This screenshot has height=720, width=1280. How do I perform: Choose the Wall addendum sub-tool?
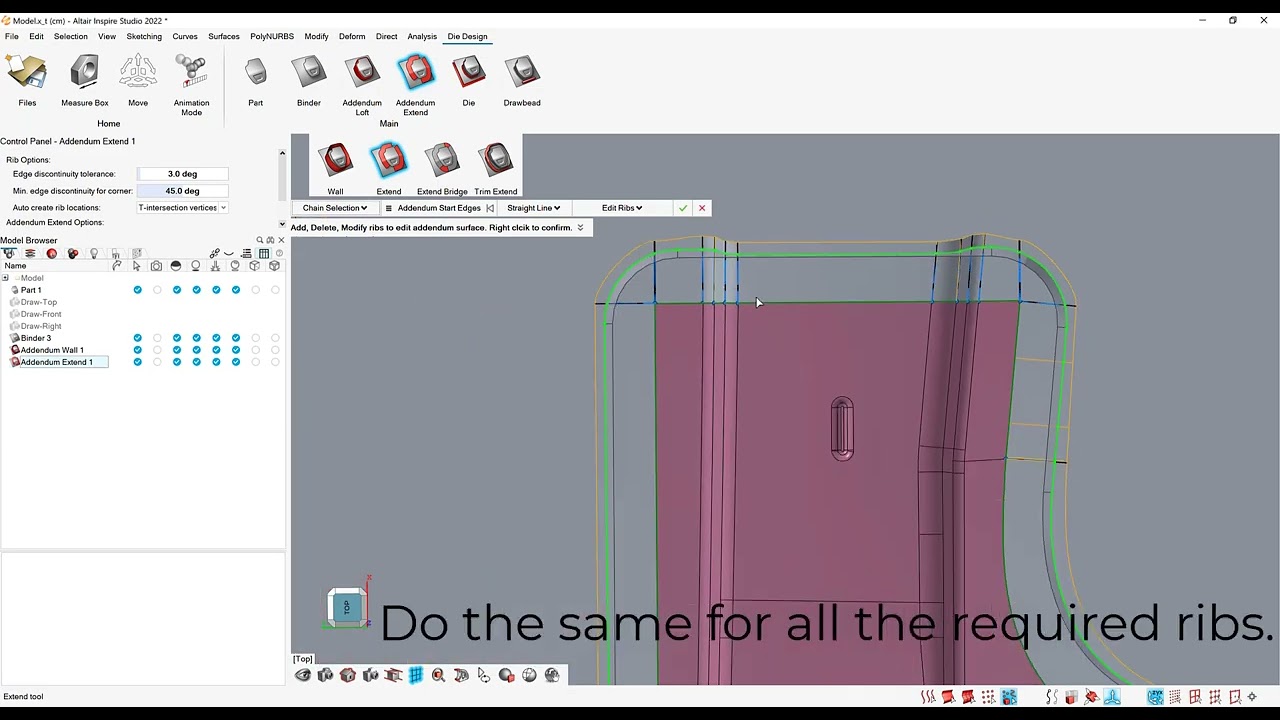335,168
